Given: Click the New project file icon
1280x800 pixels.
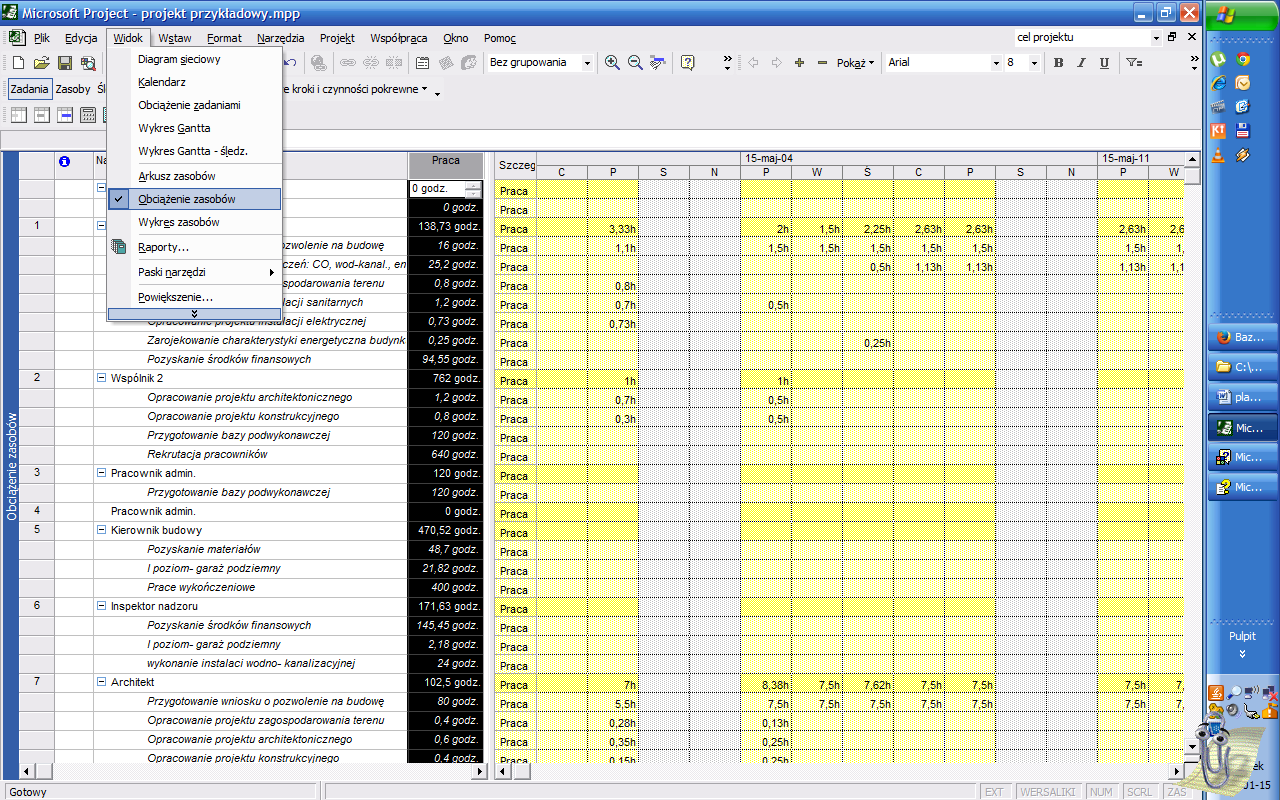Looking at the screenshot, I should [x=18, y=63].
